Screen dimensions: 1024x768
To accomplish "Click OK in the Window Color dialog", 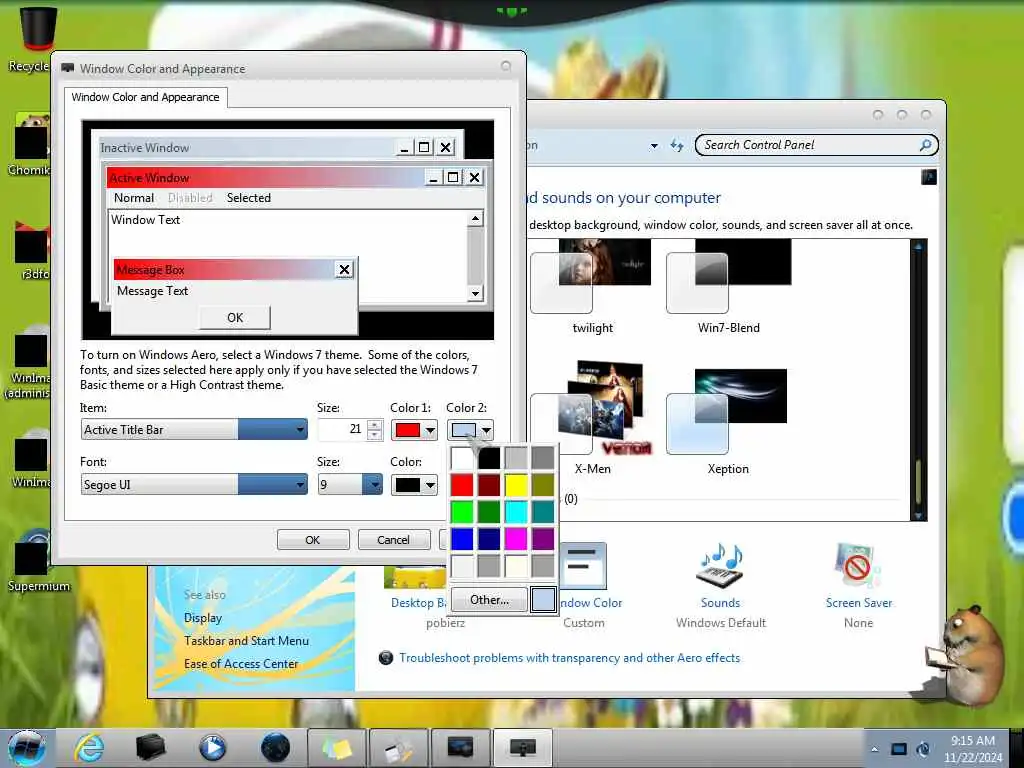I will tap(313, 540).
